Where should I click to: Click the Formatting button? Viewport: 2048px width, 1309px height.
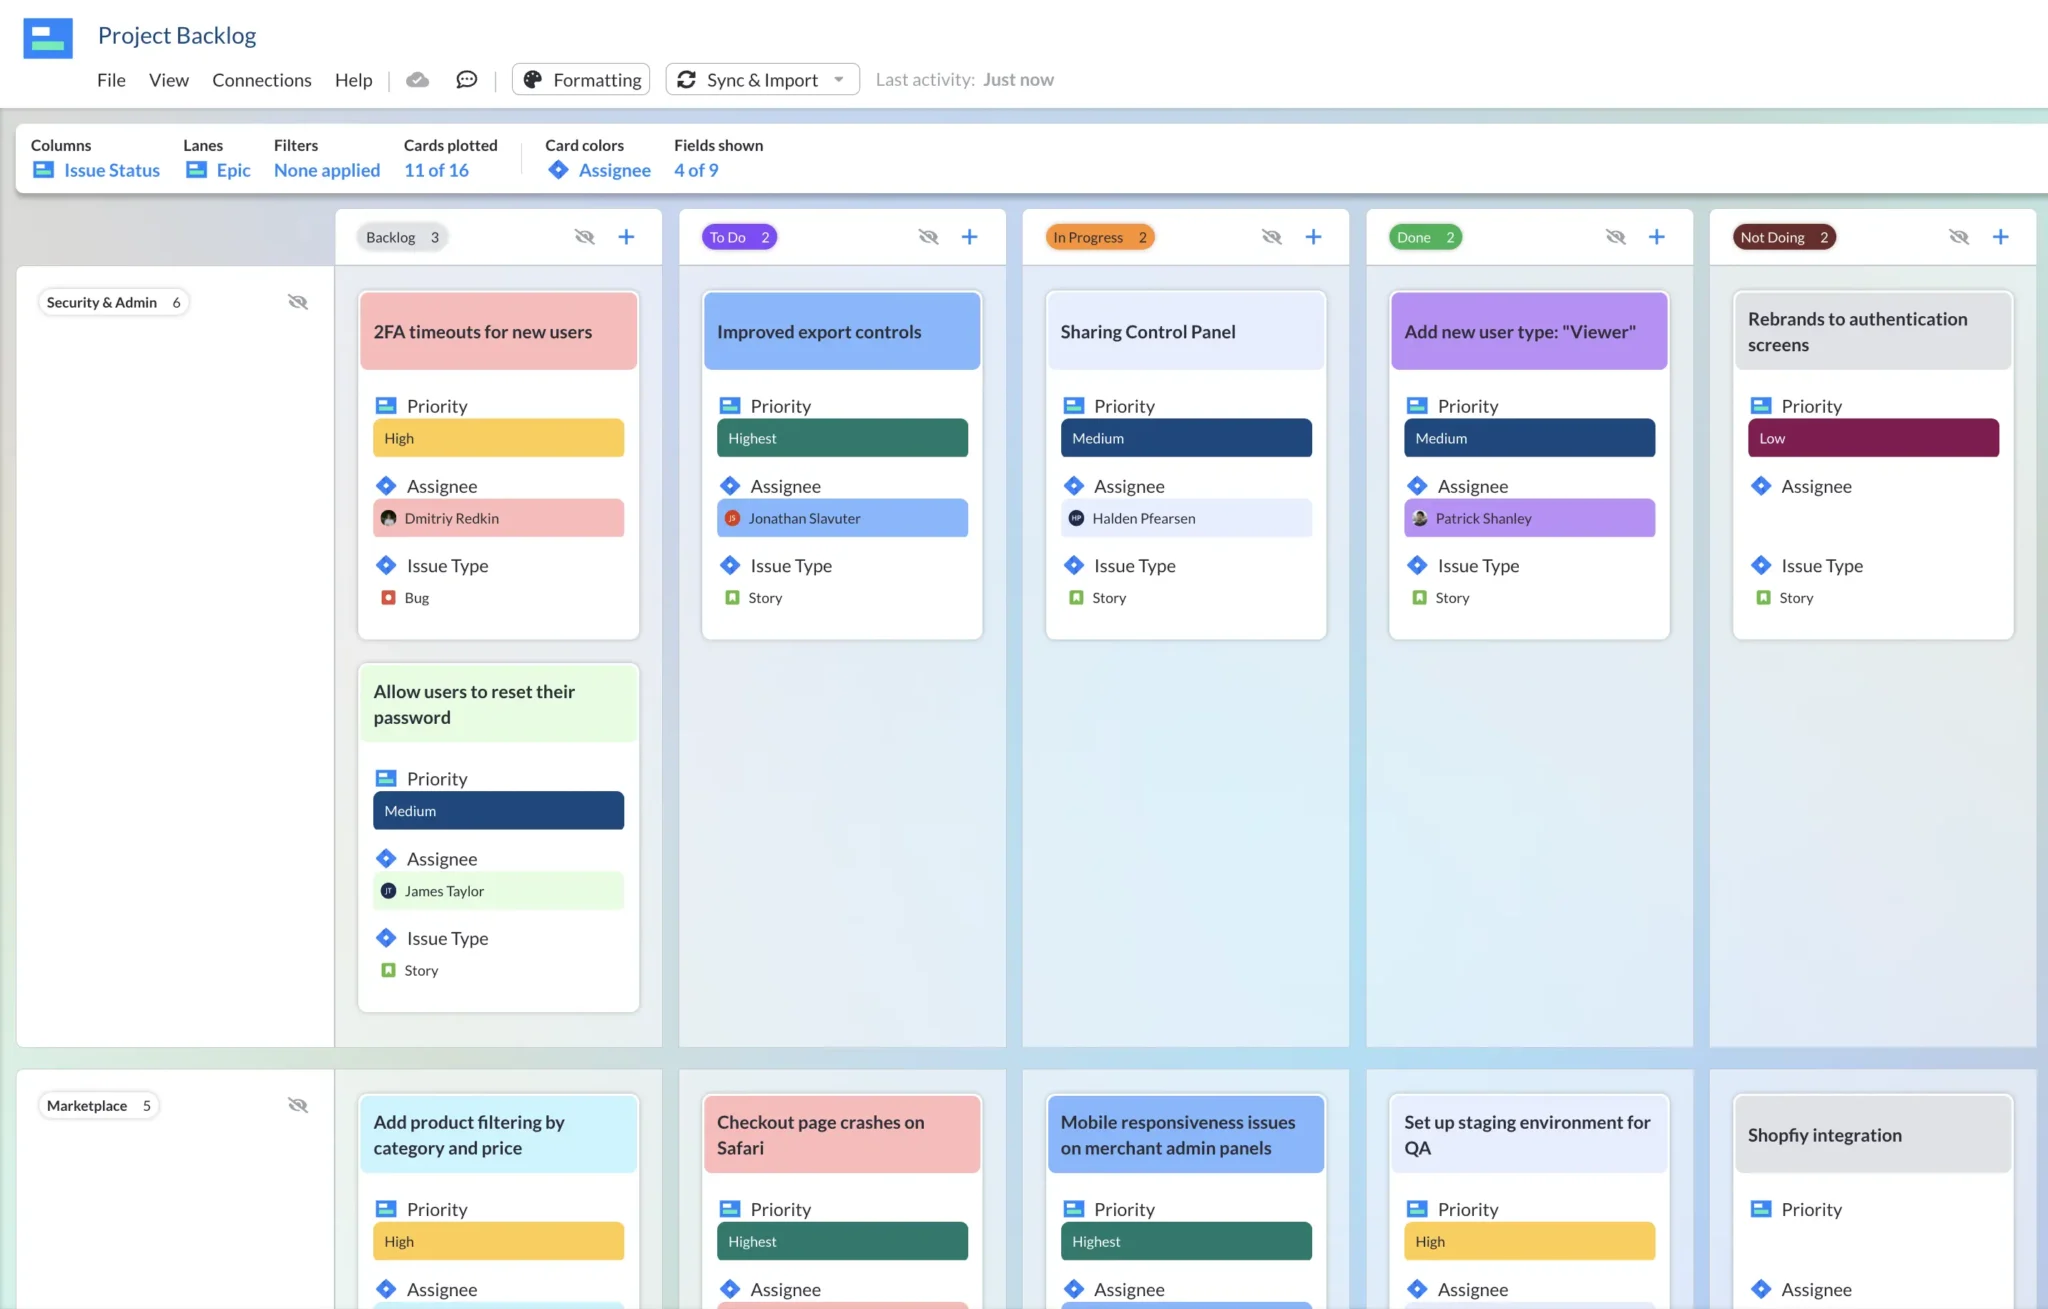pos(581,80)
